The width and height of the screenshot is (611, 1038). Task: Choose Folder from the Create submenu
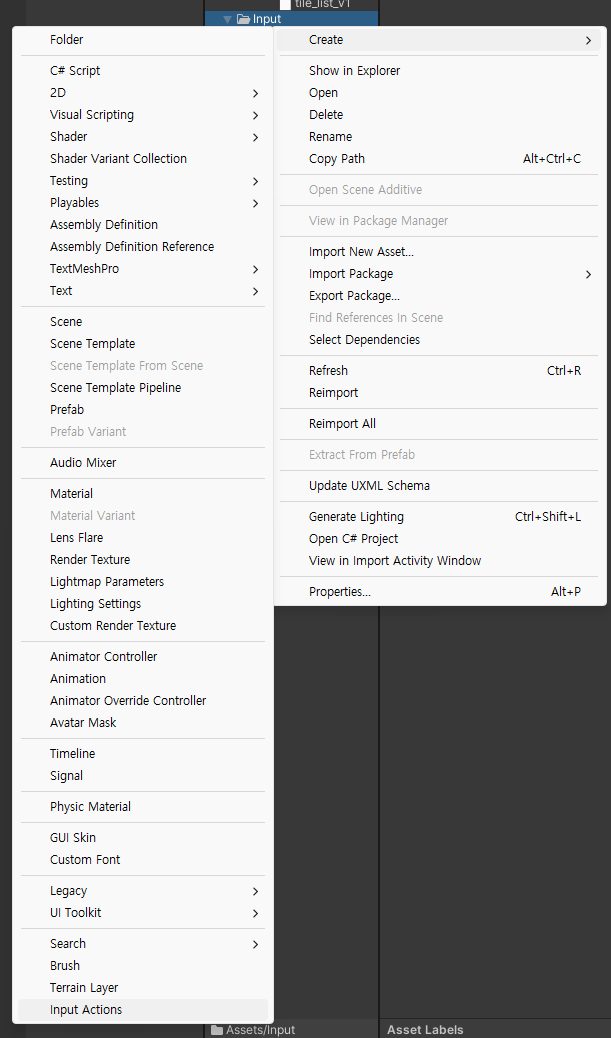pos(143,40)
